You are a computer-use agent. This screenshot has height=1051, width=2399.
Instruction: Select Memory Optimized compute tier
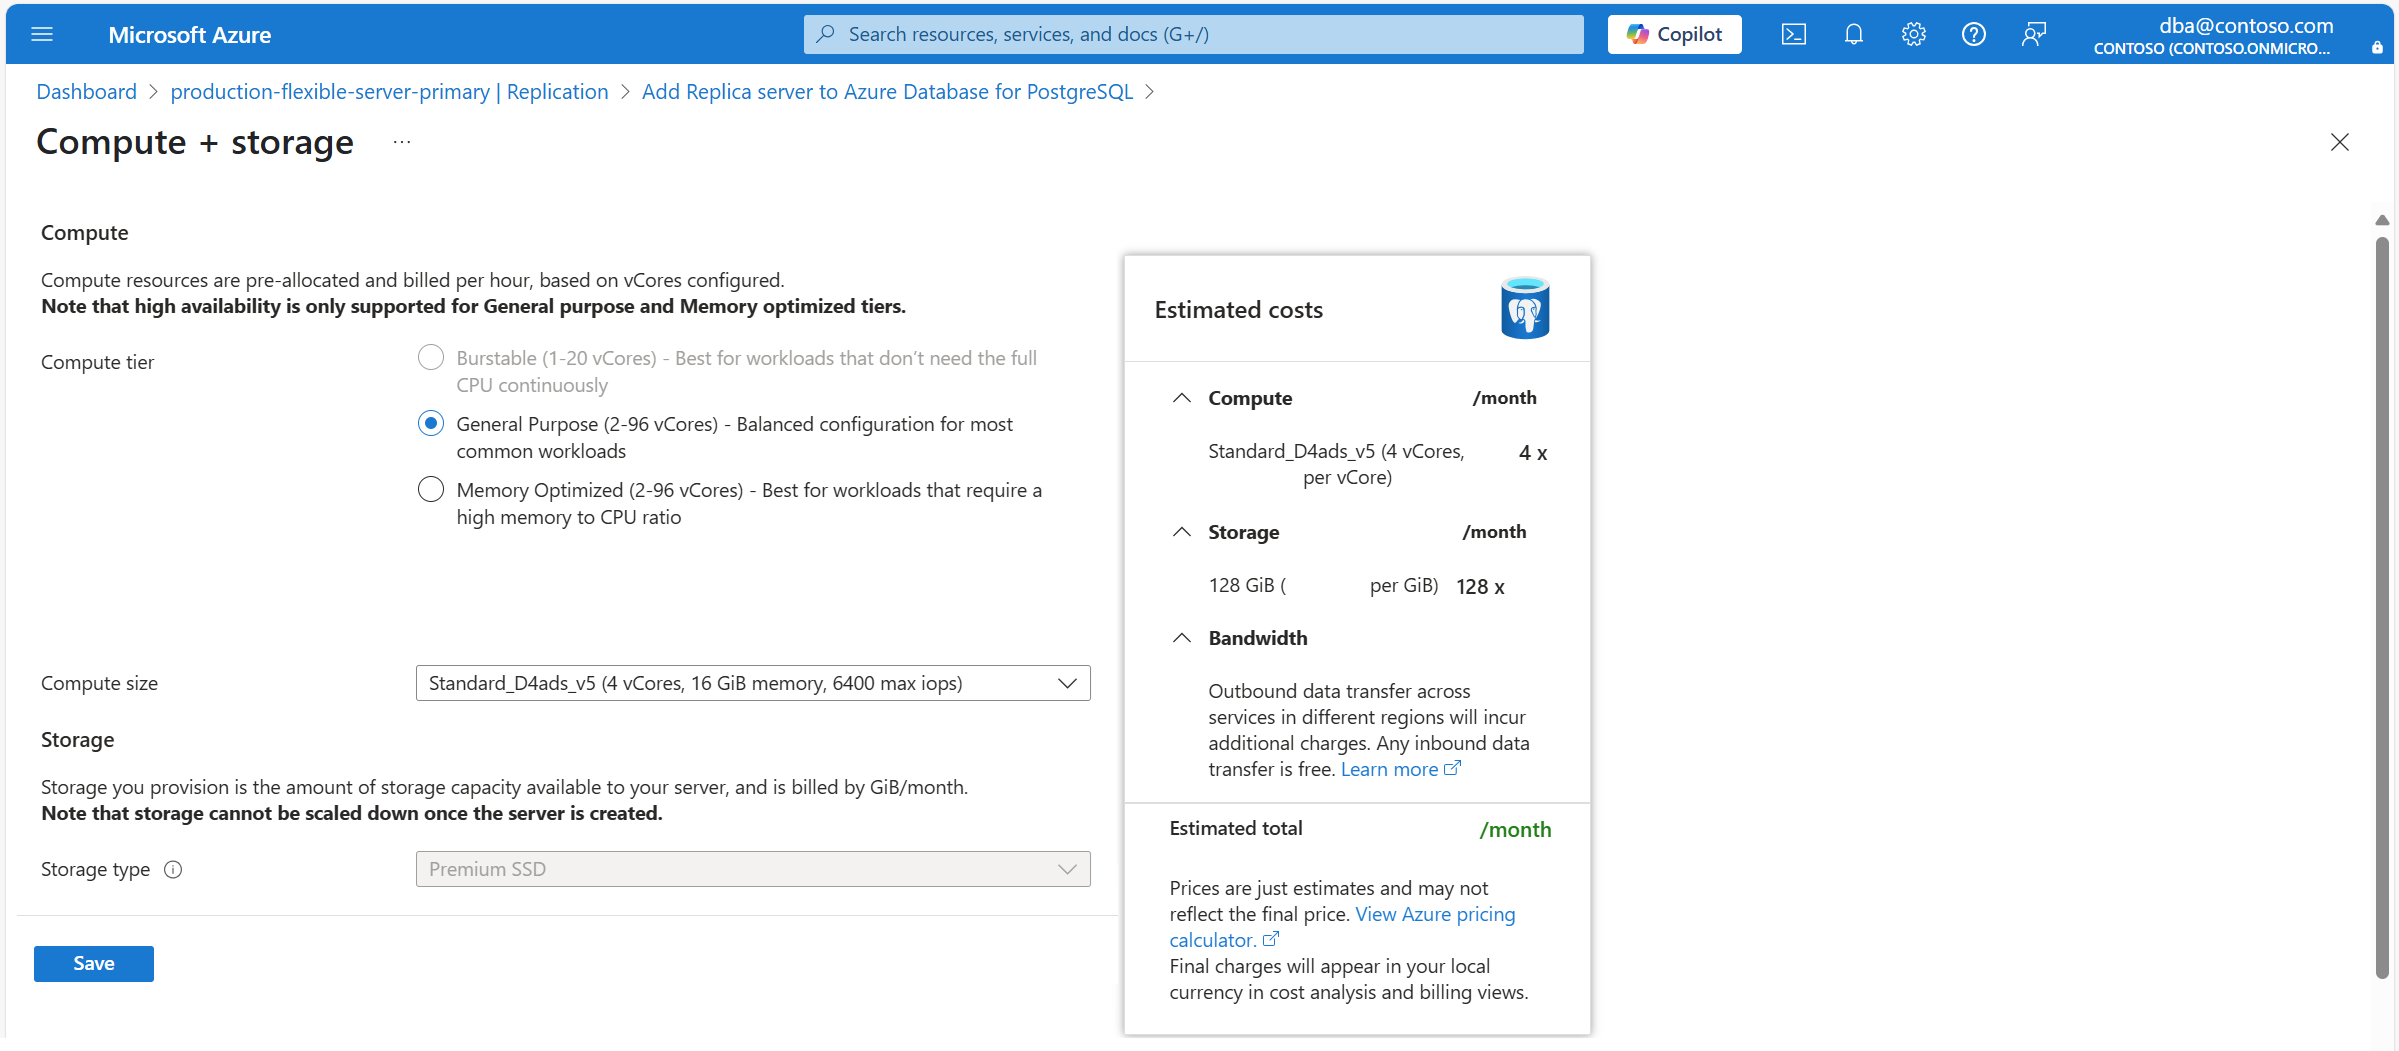(x=431, y=490)
